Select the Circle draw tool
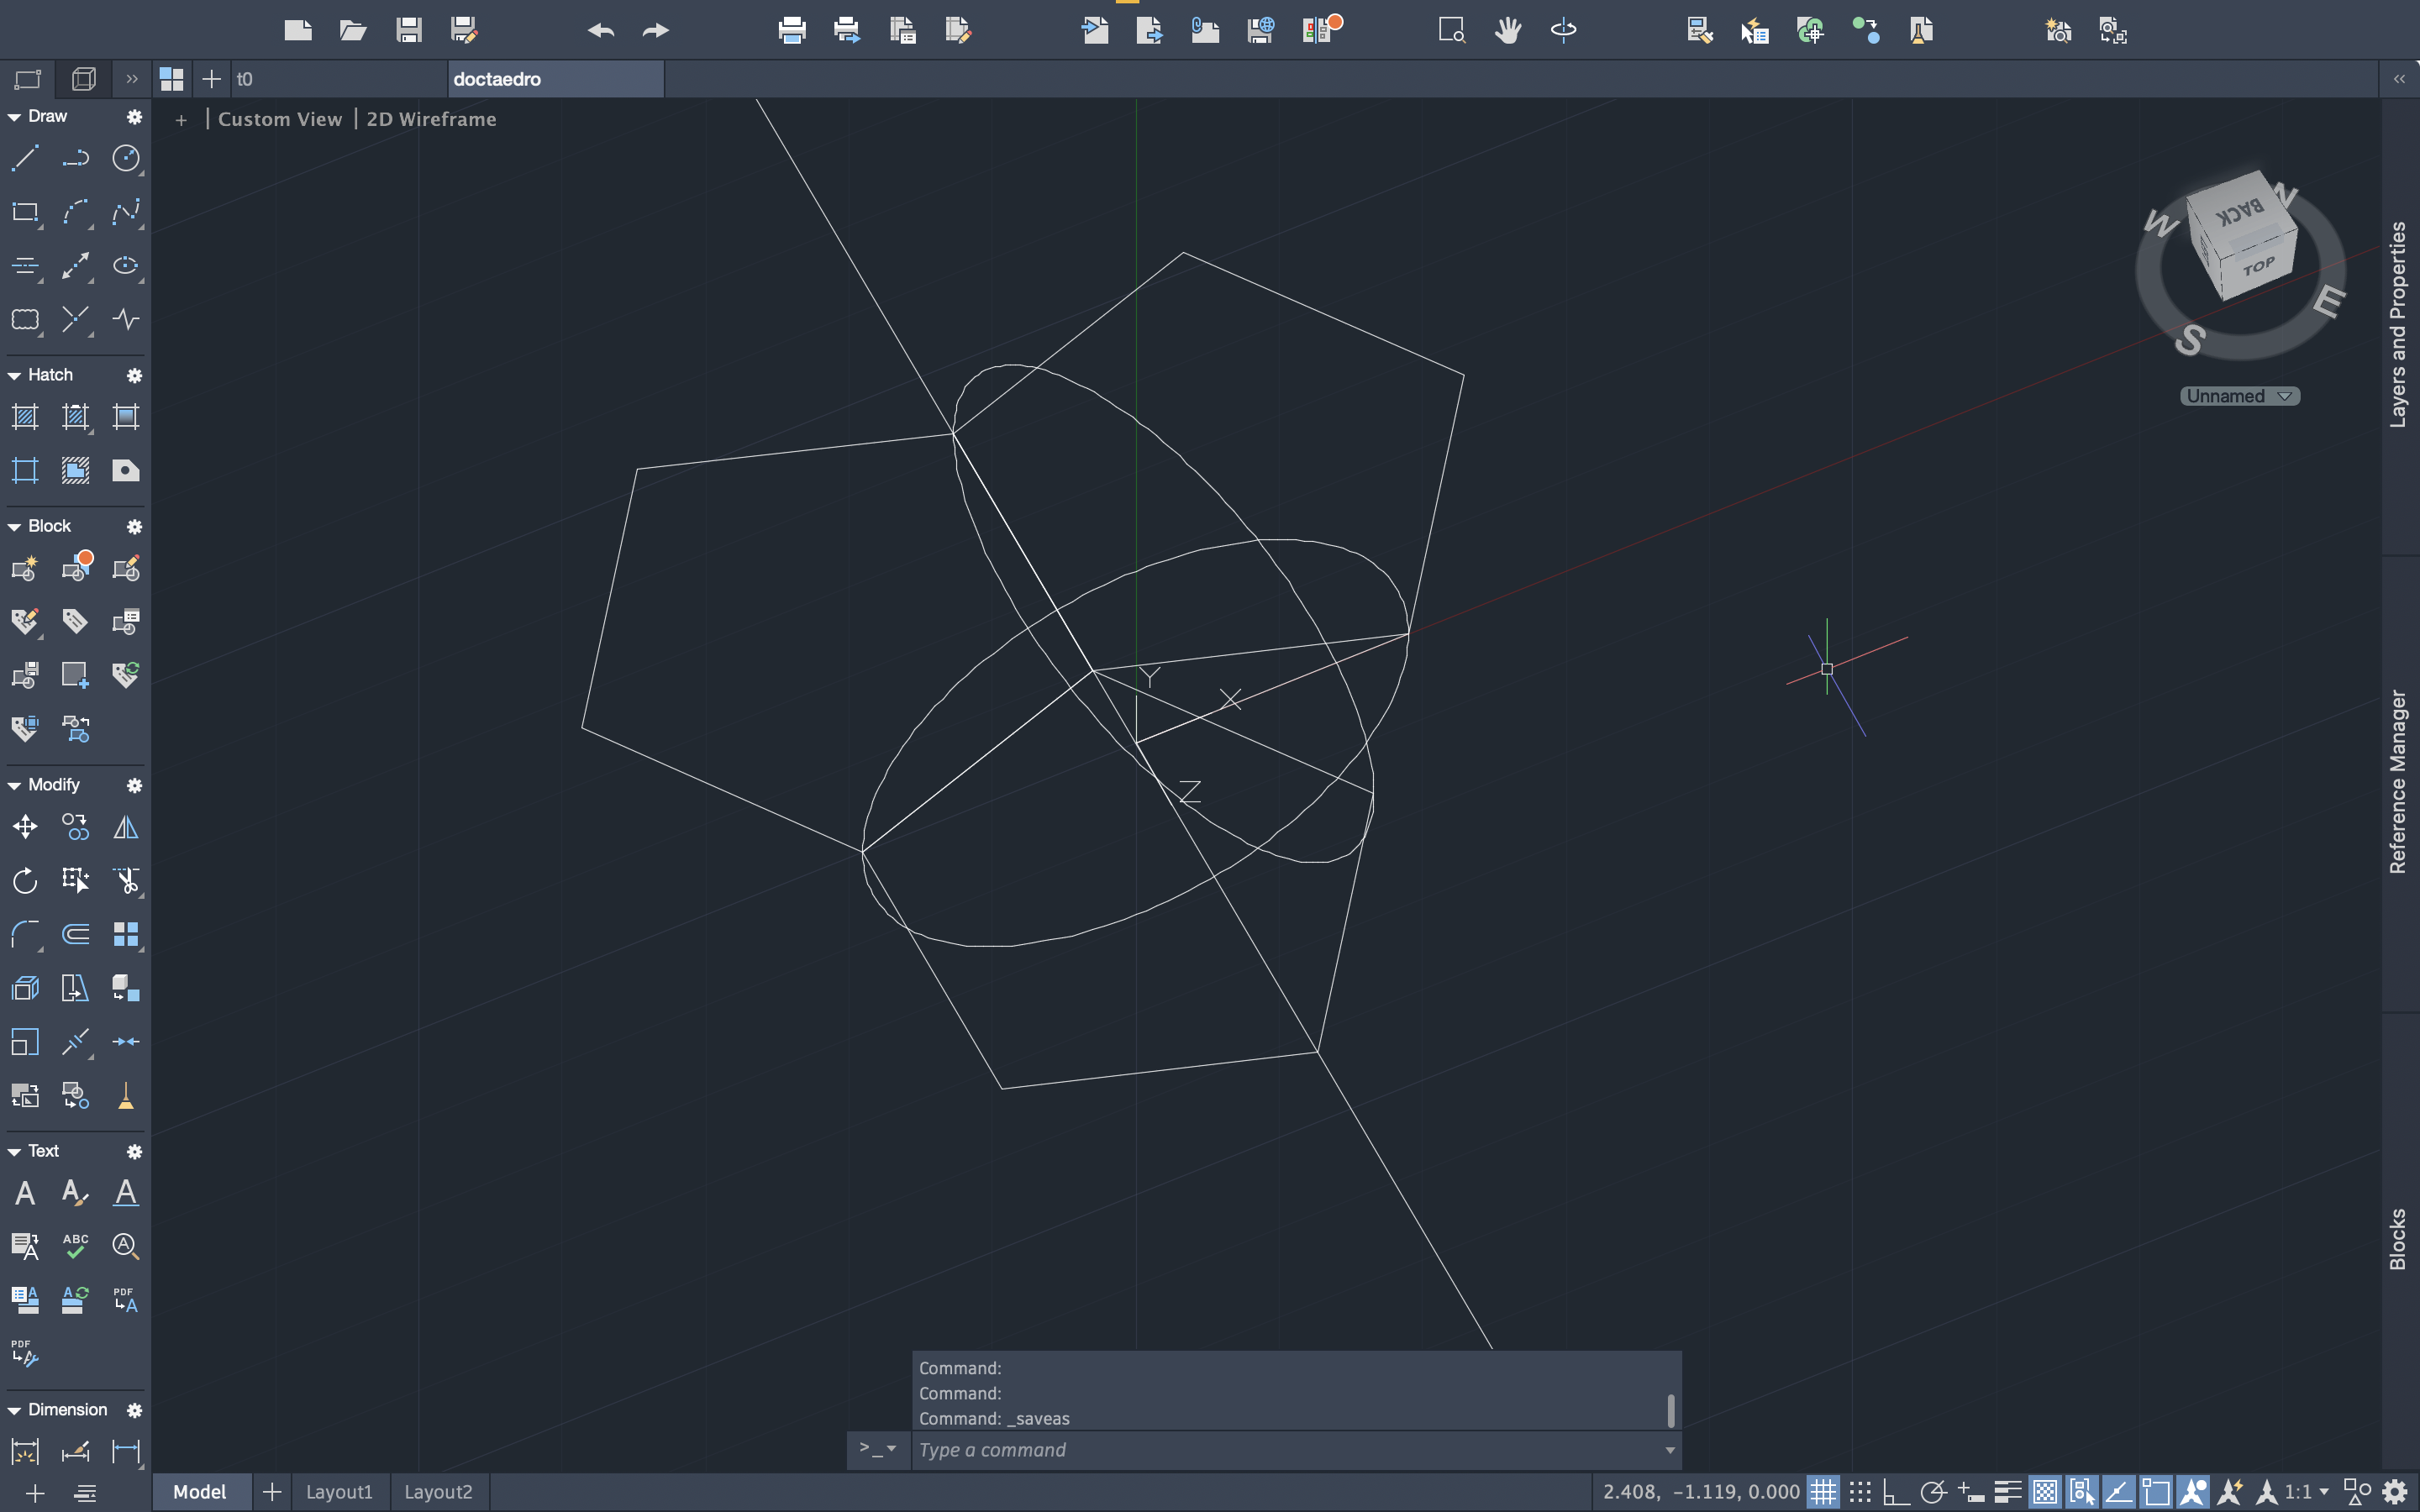Screen dimensions: 2420x1512 [126, 158]
